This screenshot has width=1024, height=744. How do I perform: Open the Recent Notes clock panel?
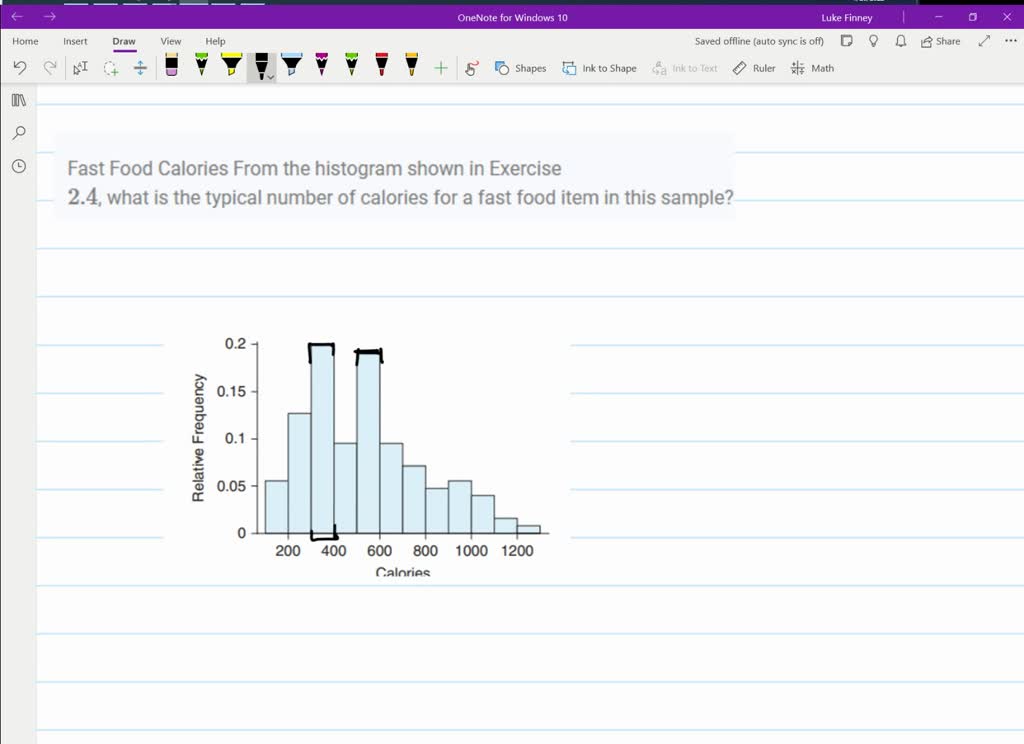click(x=17, y=166)
